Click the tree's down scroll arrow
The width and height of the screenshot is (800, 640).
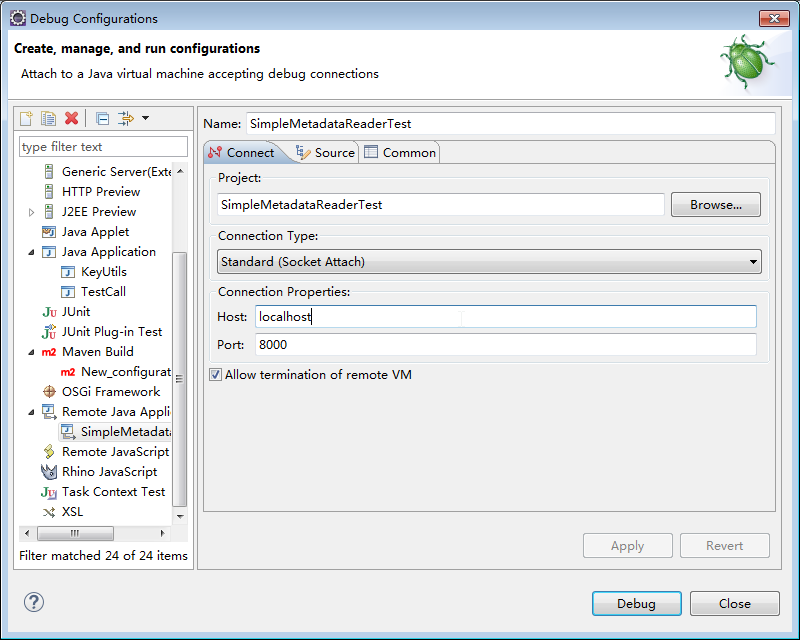(x=180, y=516)
